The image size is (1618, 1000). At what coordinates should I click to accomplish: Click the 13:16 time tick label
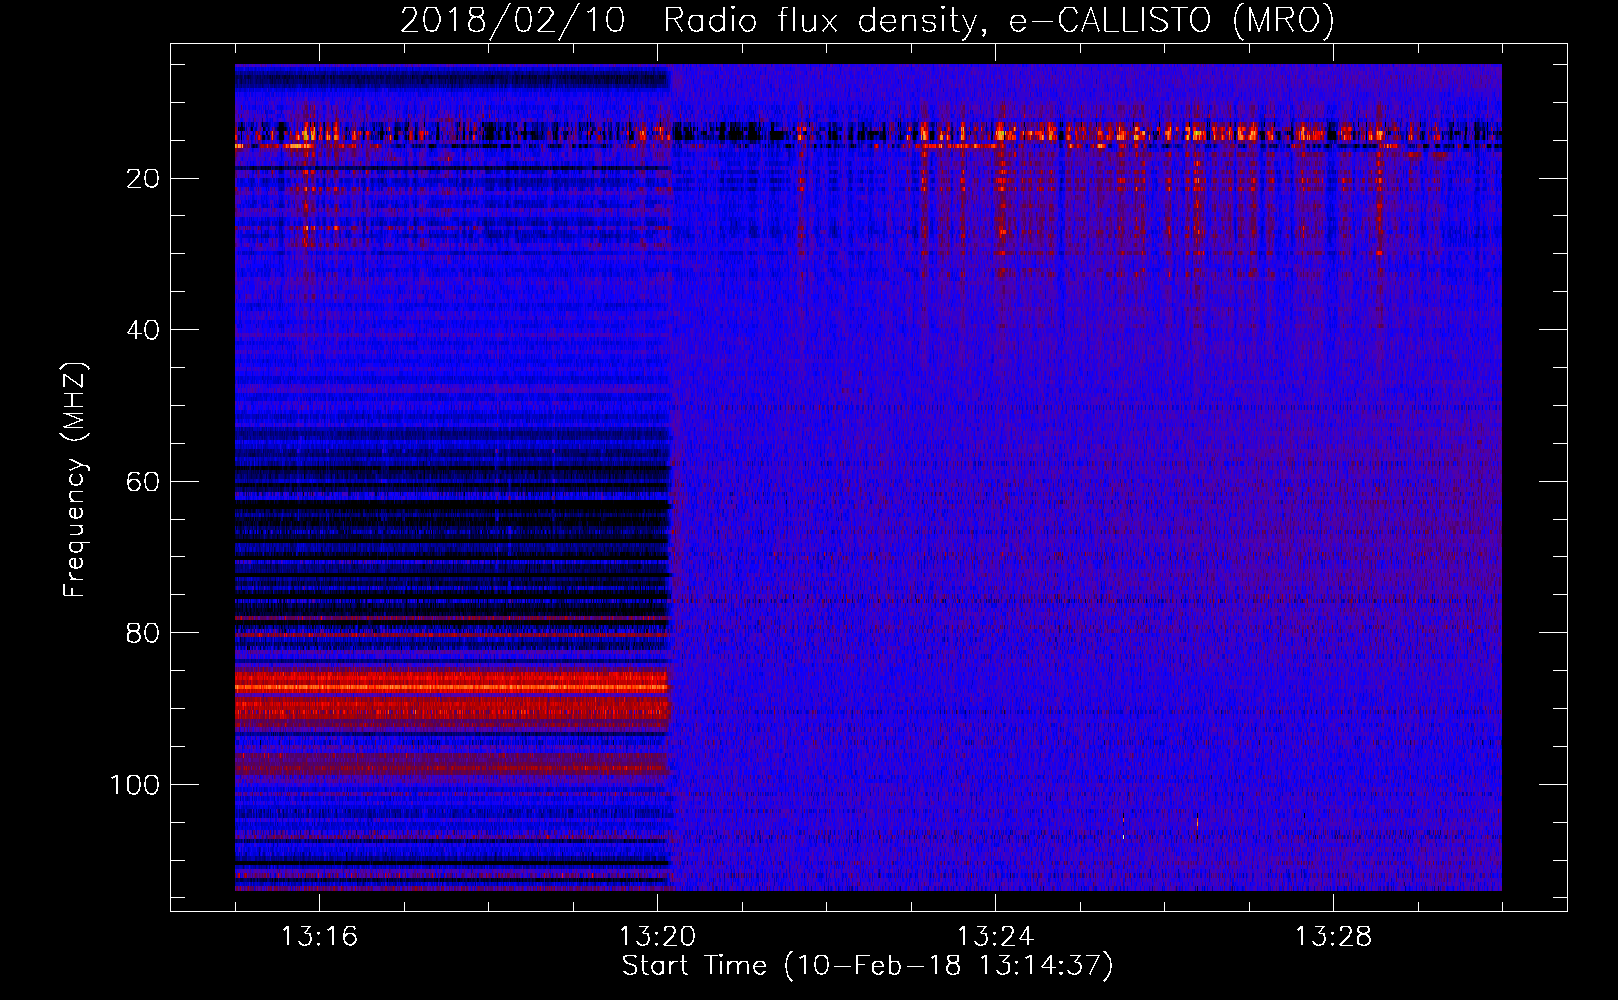(319, 937)
